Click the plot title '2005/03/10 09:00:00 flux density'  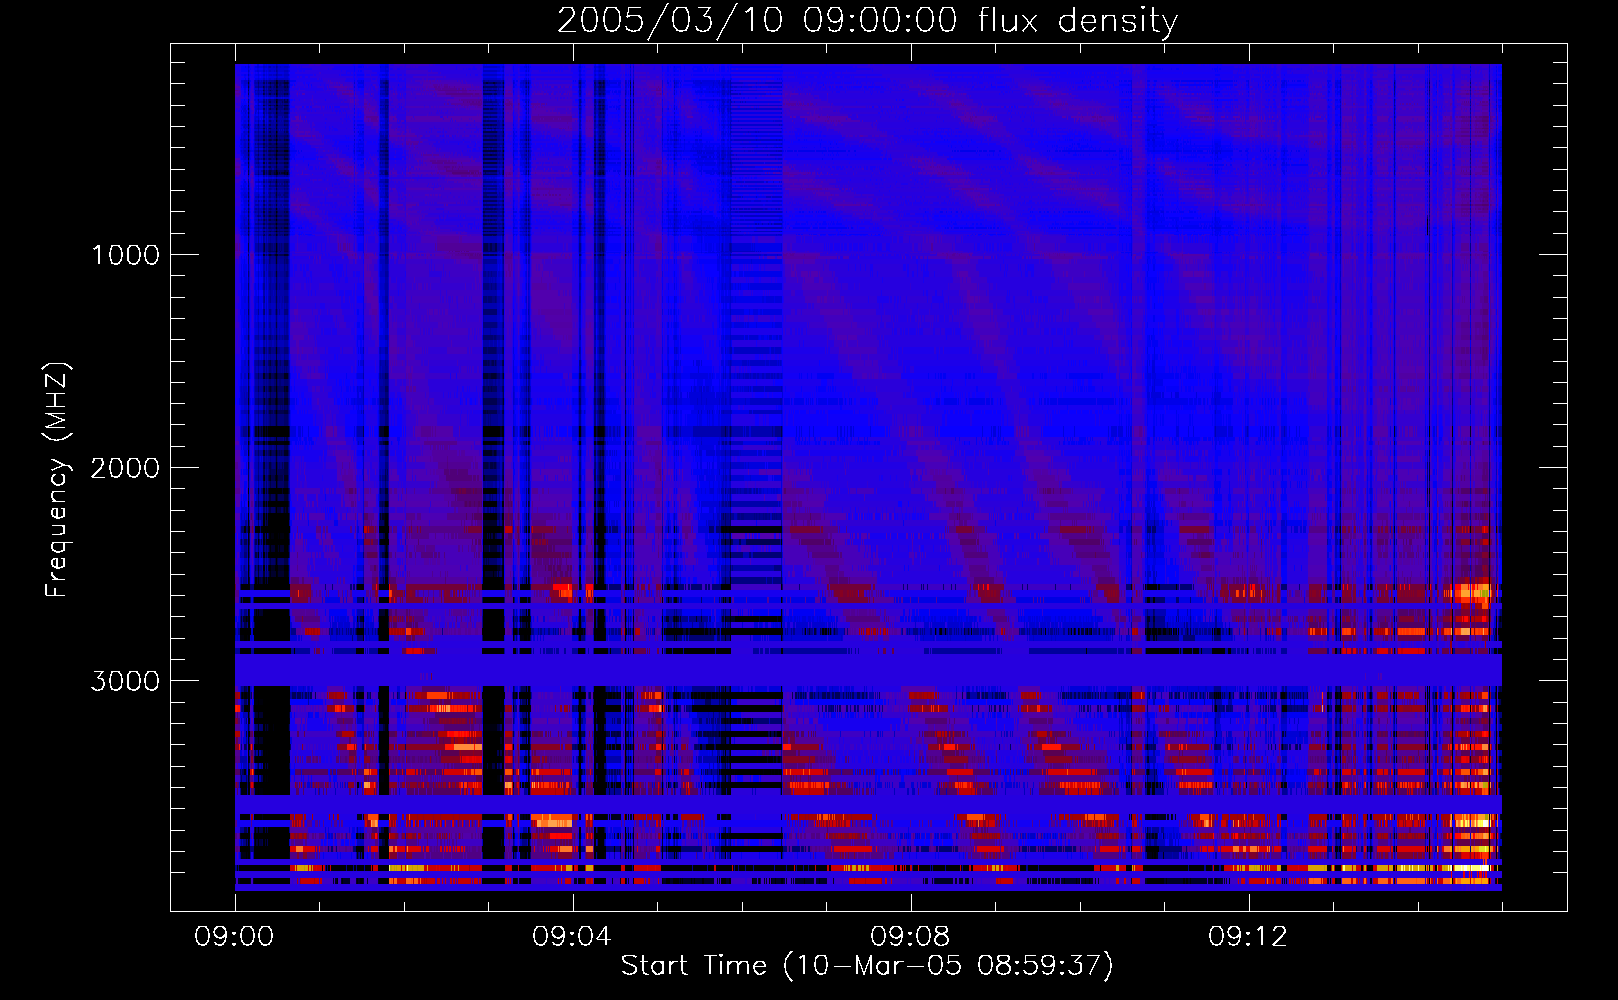(867, 21)
